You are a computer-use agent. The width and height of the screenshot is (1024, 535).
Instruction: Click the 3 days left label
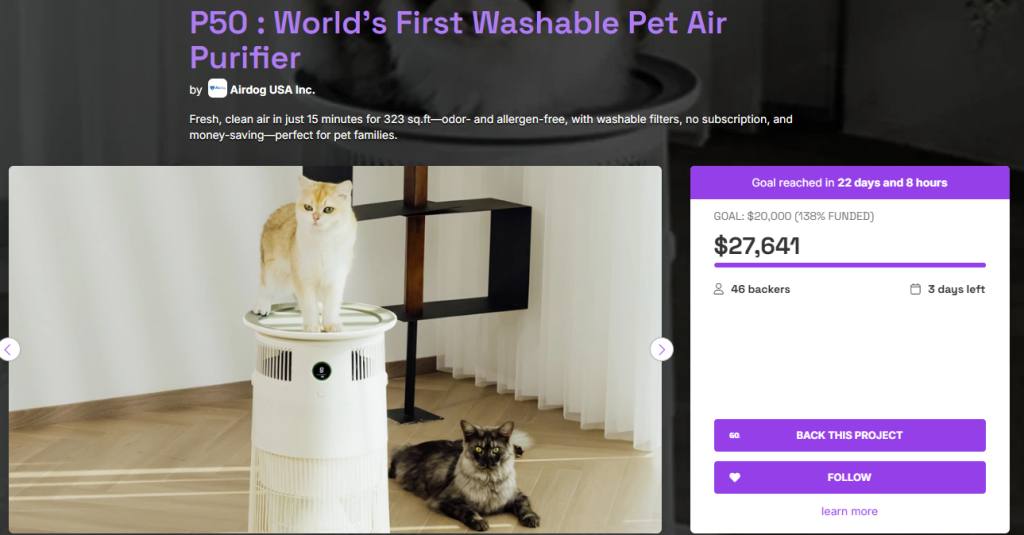[x=956, y=289]
